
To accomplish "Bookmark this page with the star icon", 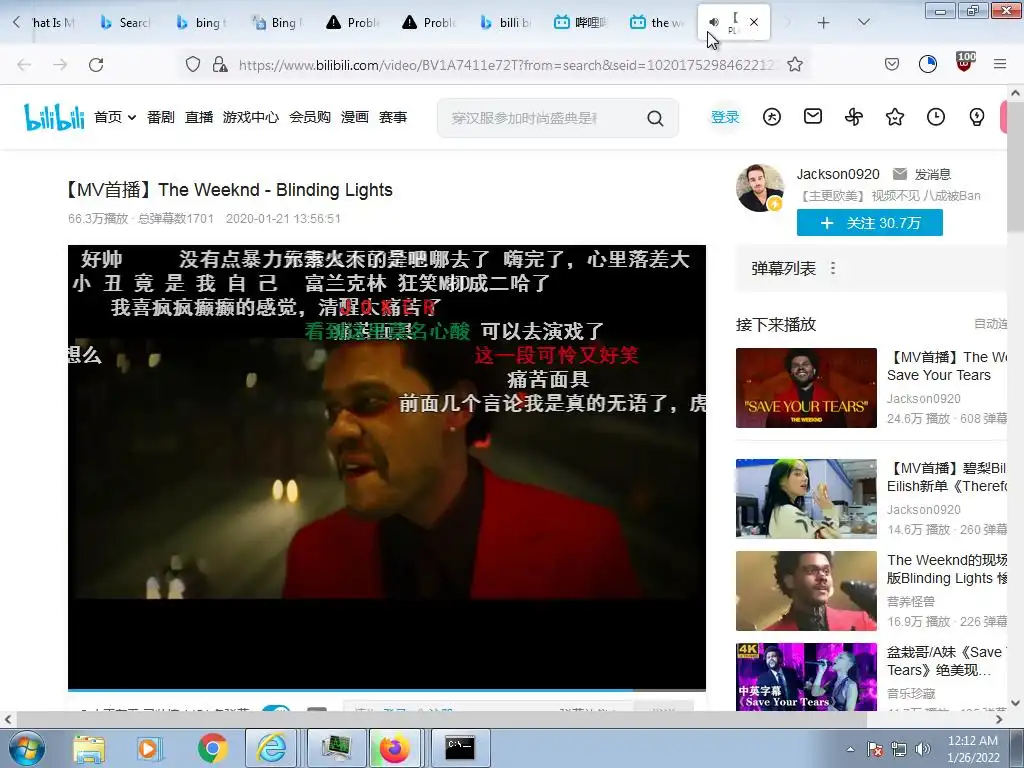I will pos(795,65).
